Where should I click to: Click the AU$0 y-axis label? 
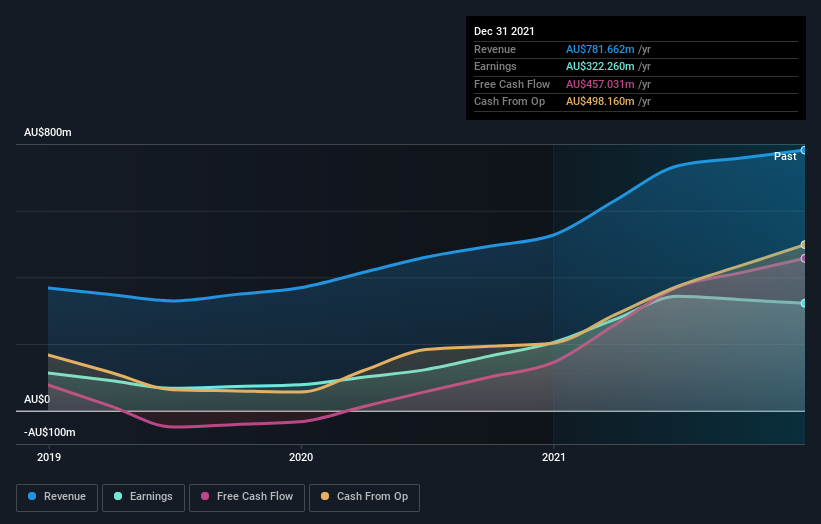[x=37, y=399]
